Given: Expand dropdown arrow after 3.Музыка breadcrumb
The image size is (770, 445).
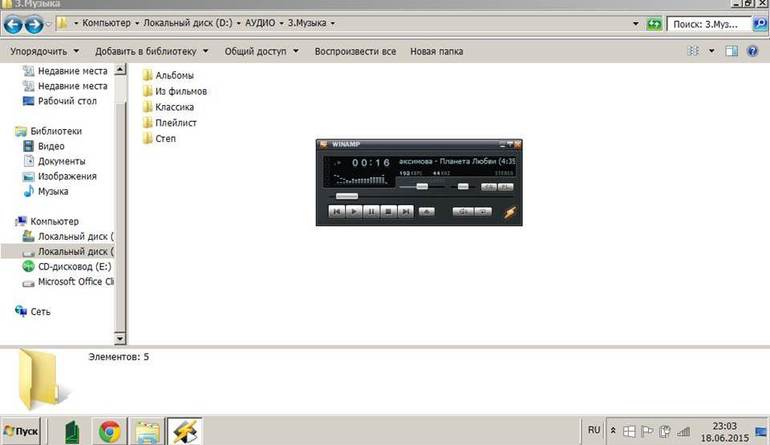Looking at the screenshot, I should tap(332, 23).
